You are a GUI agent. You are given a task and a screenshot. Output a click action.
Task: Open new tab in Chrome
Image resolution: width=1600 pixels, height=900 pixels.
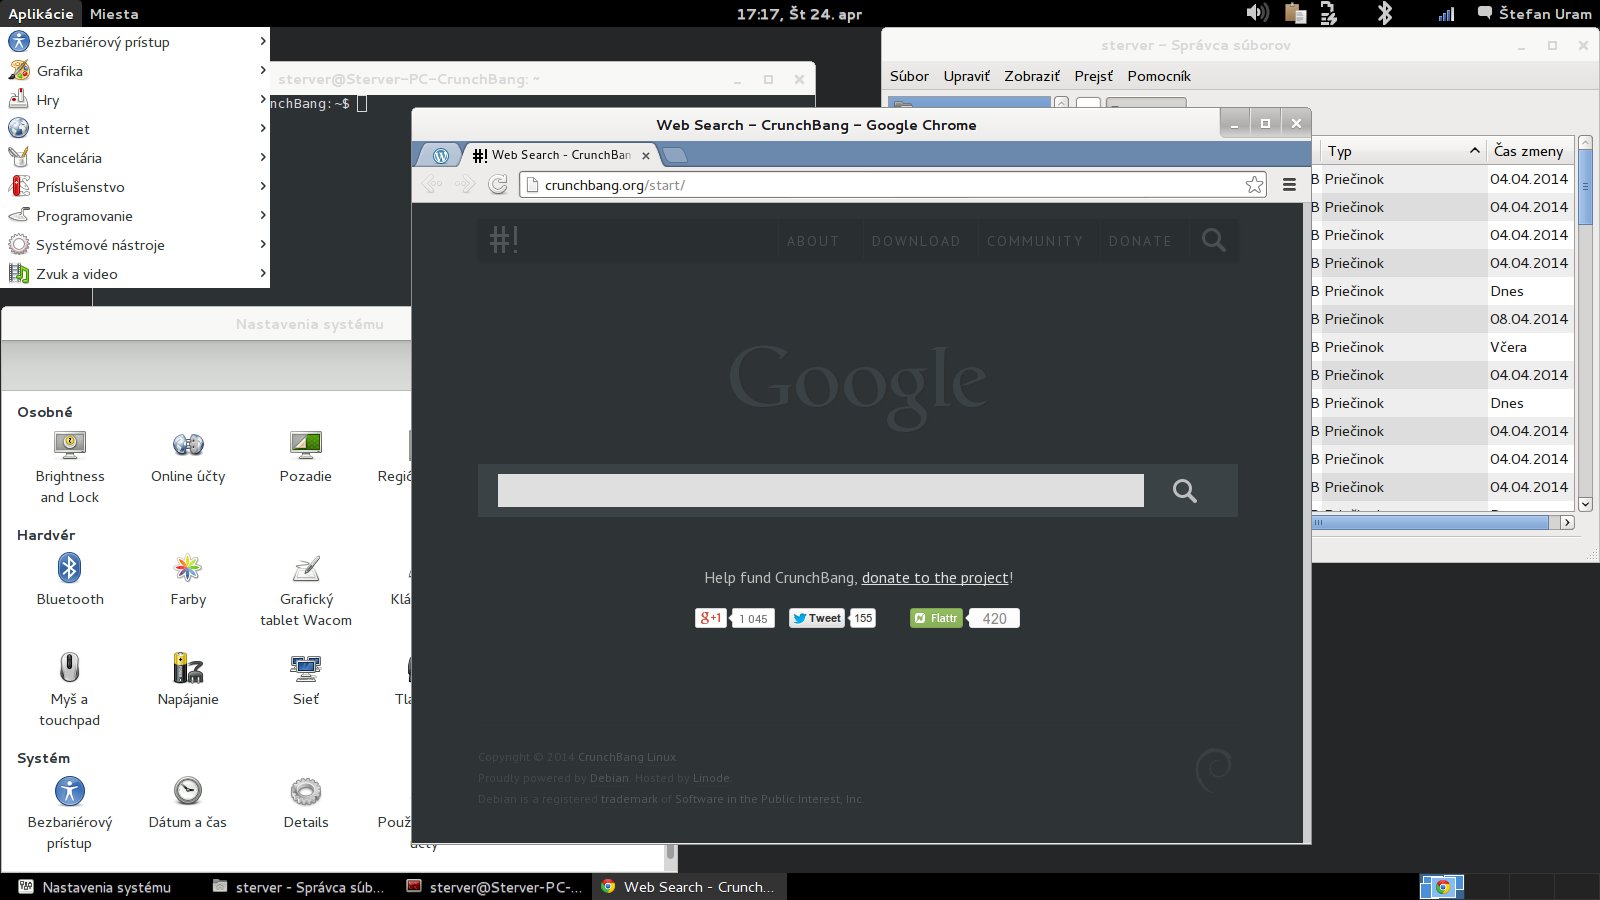pos(675,155)
